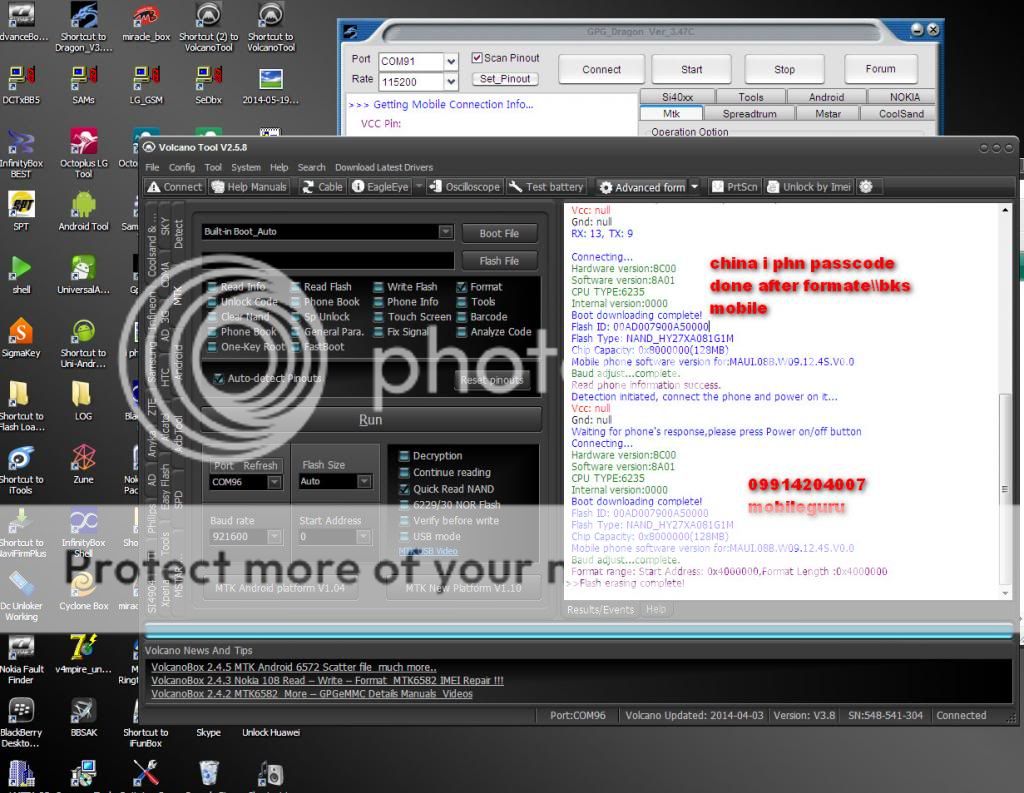Screen dimensions: 1024x793
Task: Open the Built-in Boot_Auto dropdown
Action: click(445, 232)
